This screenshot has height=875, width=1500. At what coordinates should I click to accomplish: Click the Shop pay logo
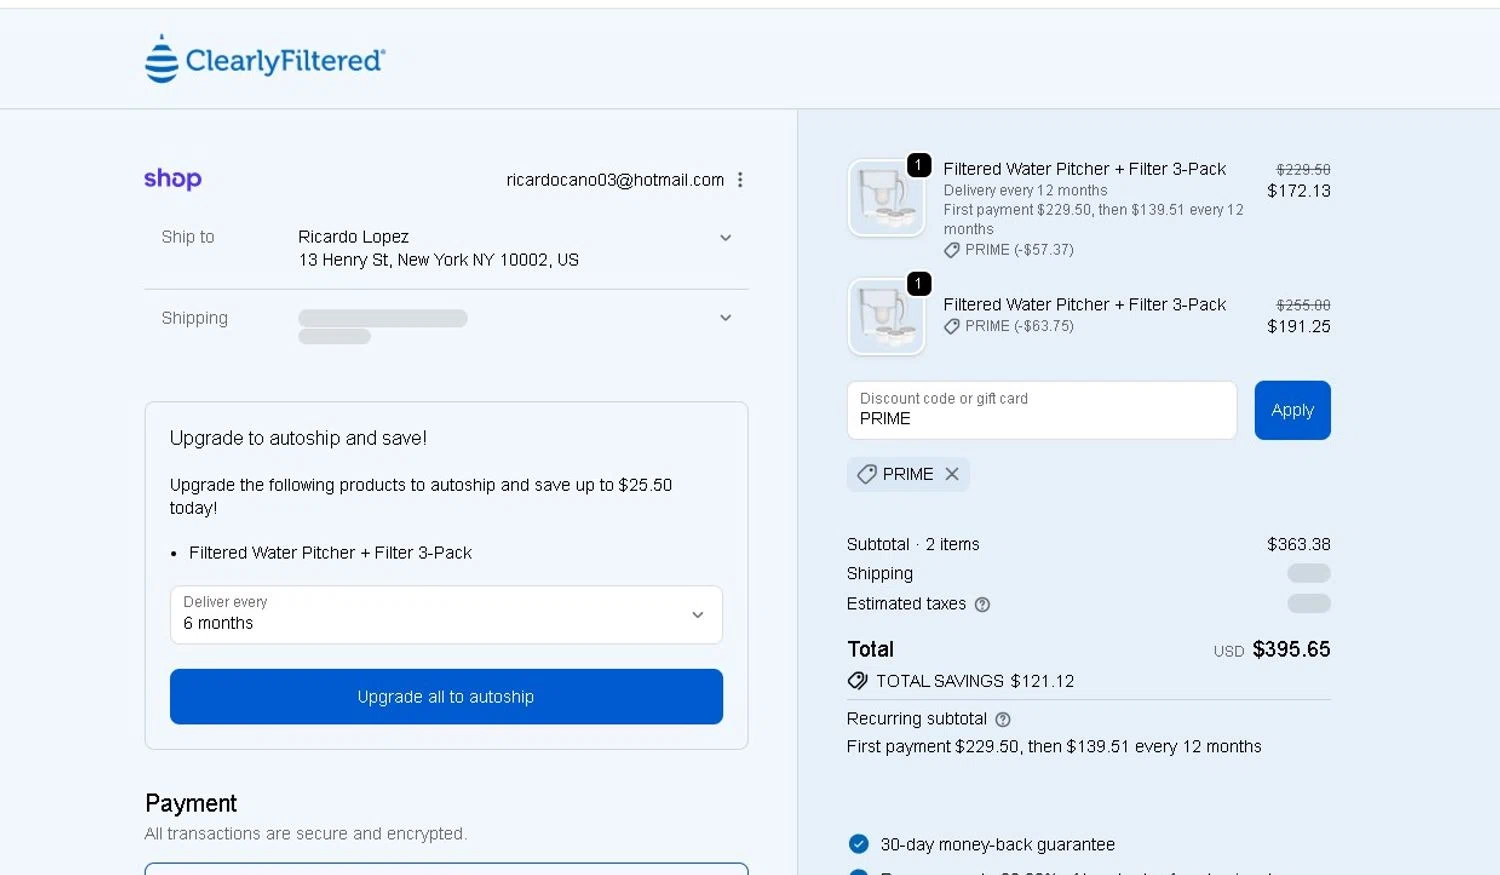[x=173, y=179]
